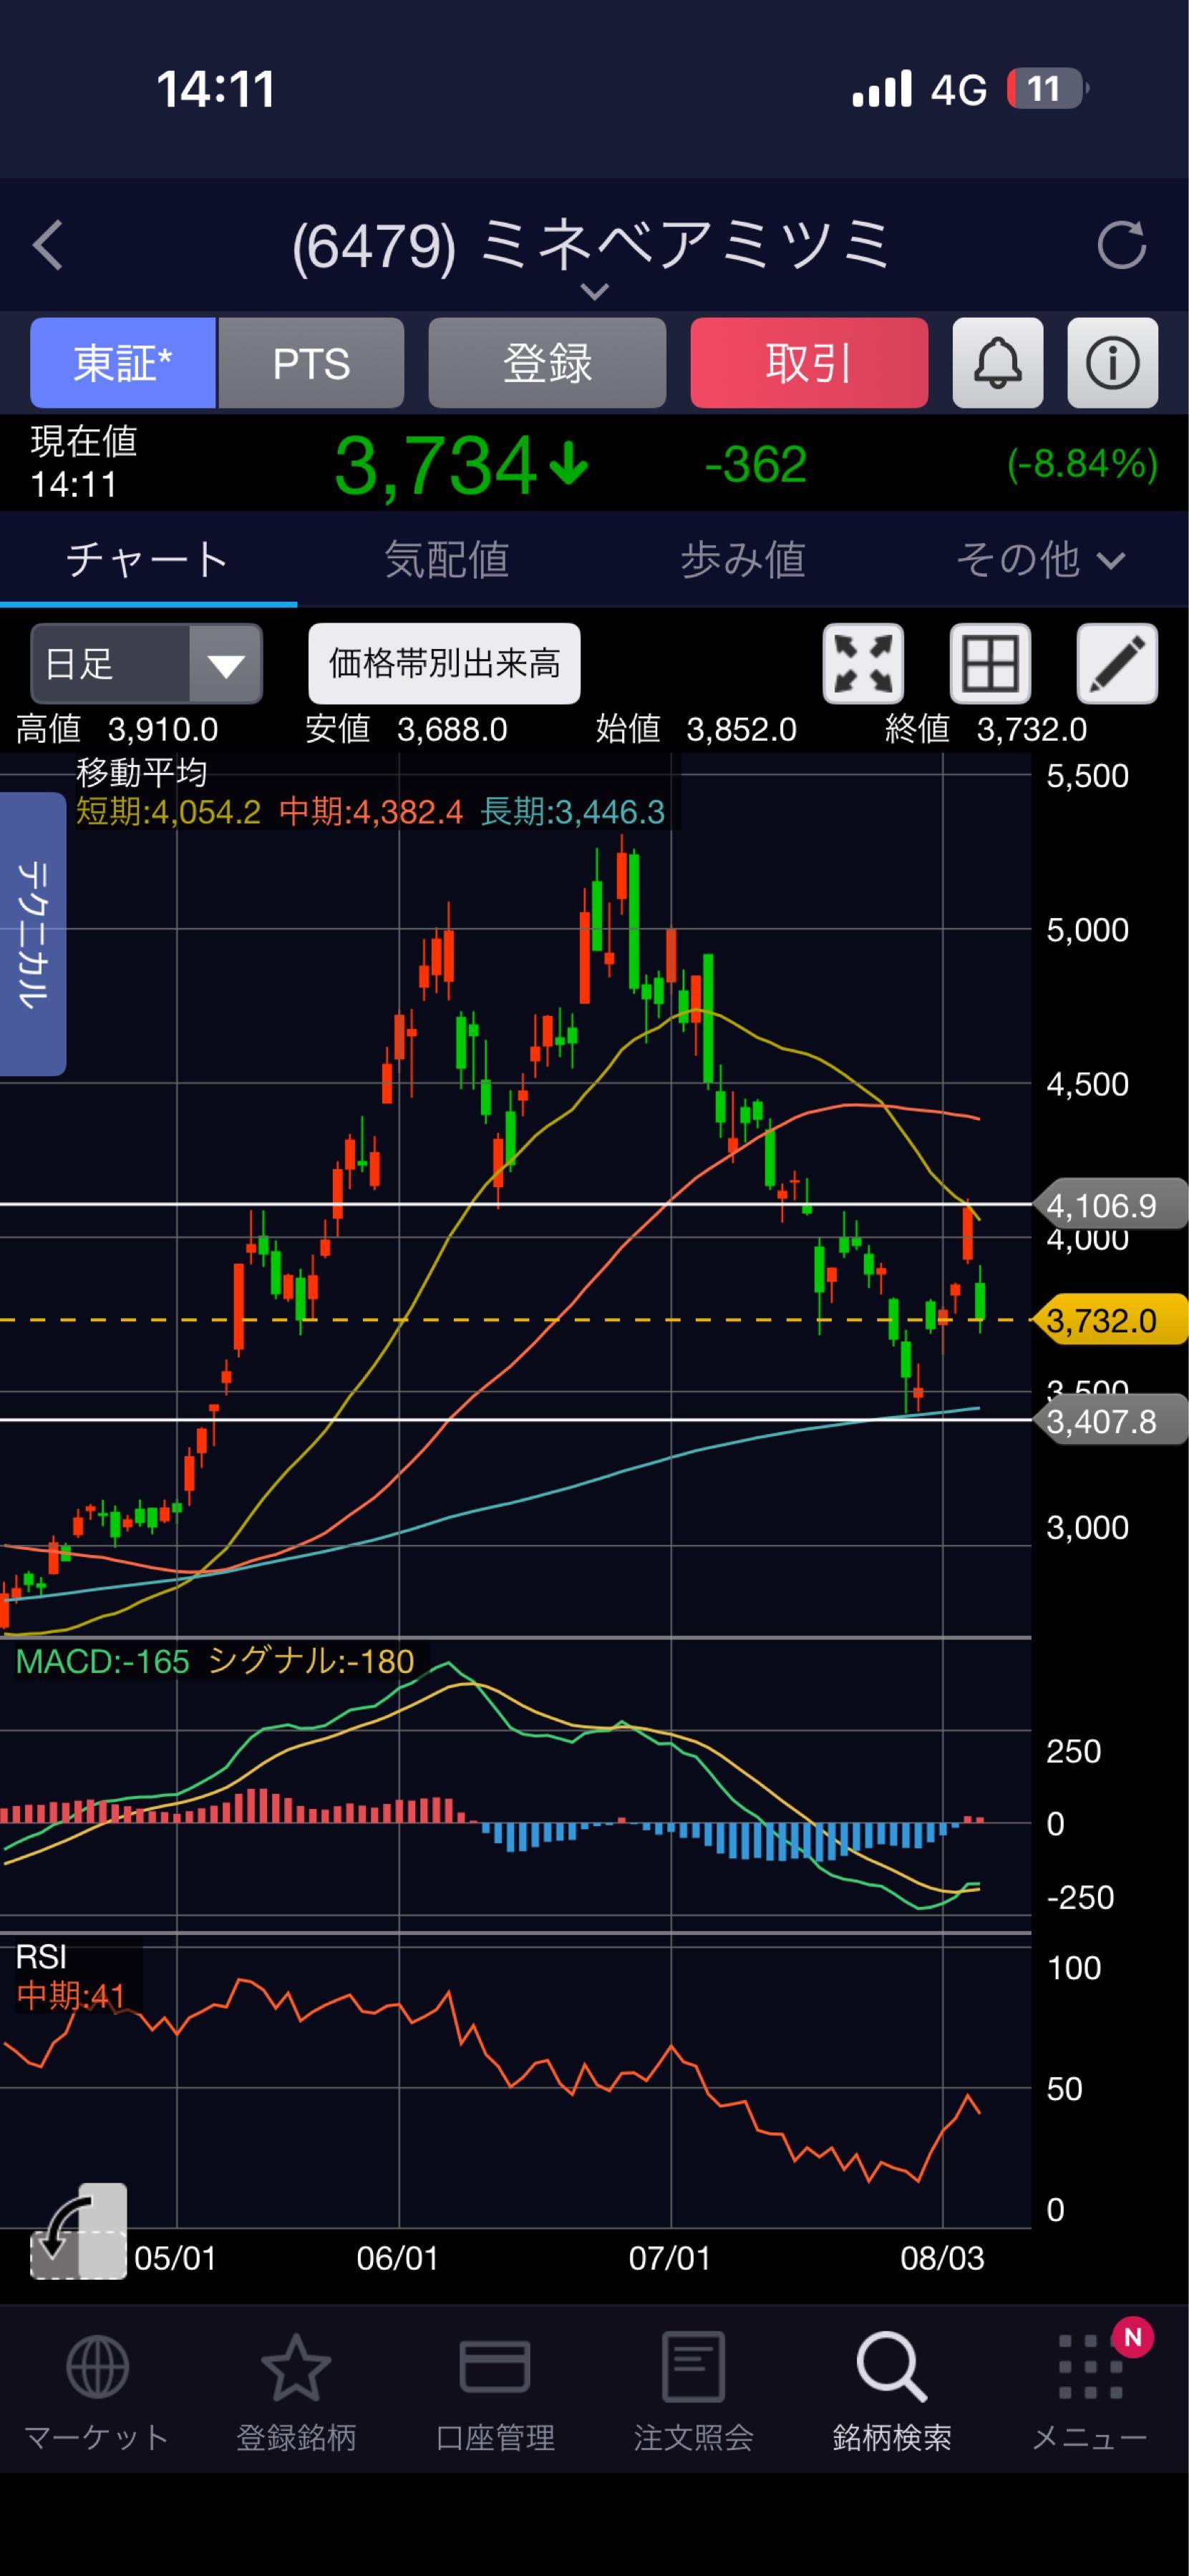Viewport: 1189px width, 2576px height.
Task: Select the 3,407.8 price line marker
Action: (x=1111, y=1421)
